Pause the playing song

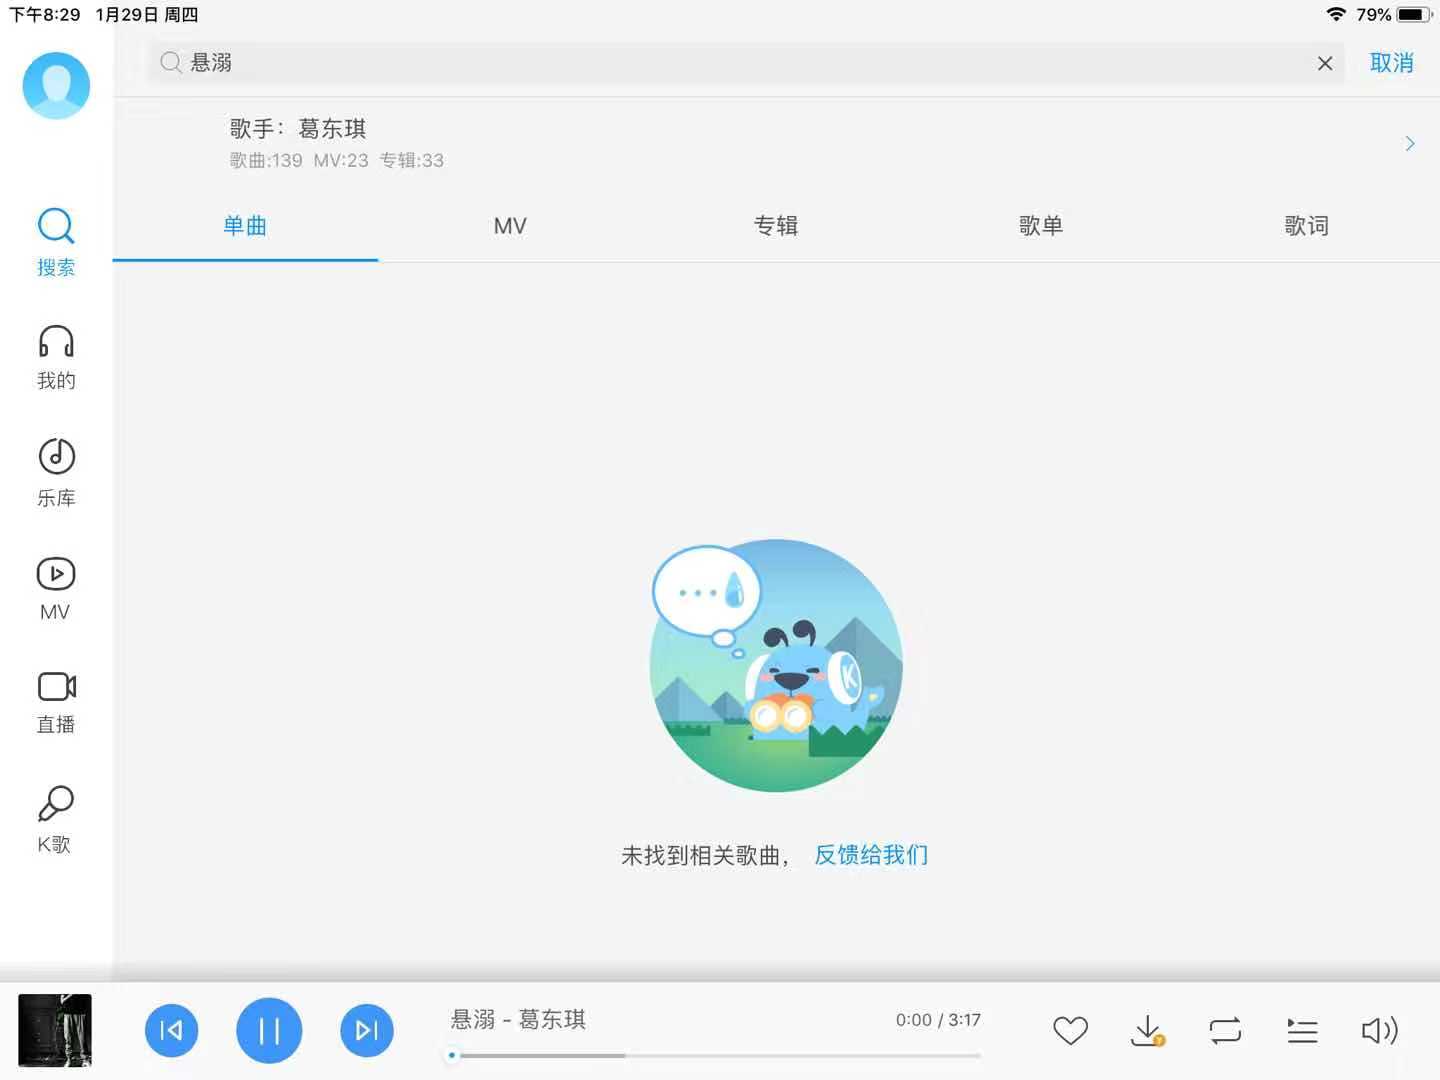point(269,1030)
